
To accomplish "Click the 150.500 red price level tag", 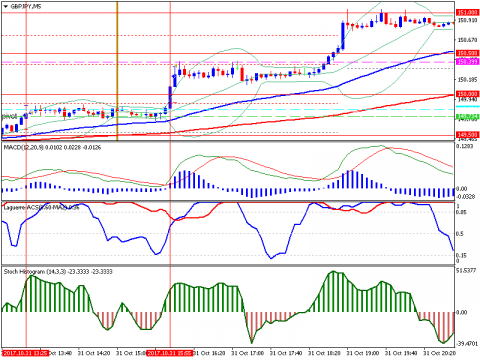I will click(467, 53).
